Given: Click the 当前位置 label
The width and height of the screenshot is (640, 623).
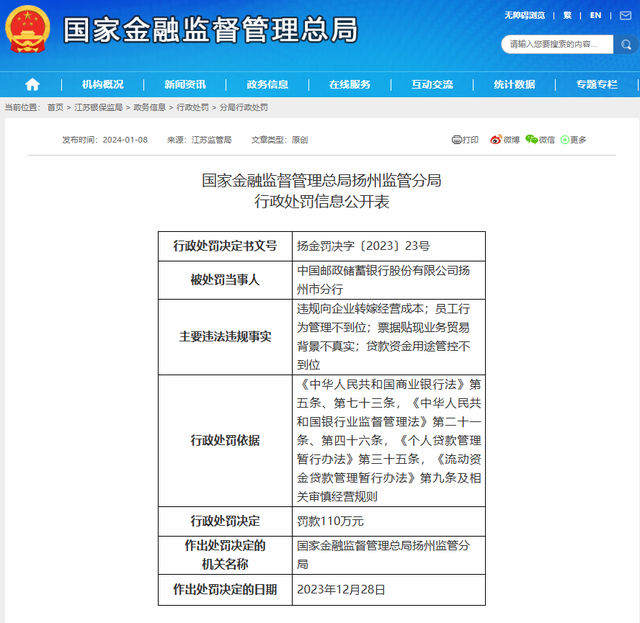Looking at the screenshot, I should [x=22, y=107].
